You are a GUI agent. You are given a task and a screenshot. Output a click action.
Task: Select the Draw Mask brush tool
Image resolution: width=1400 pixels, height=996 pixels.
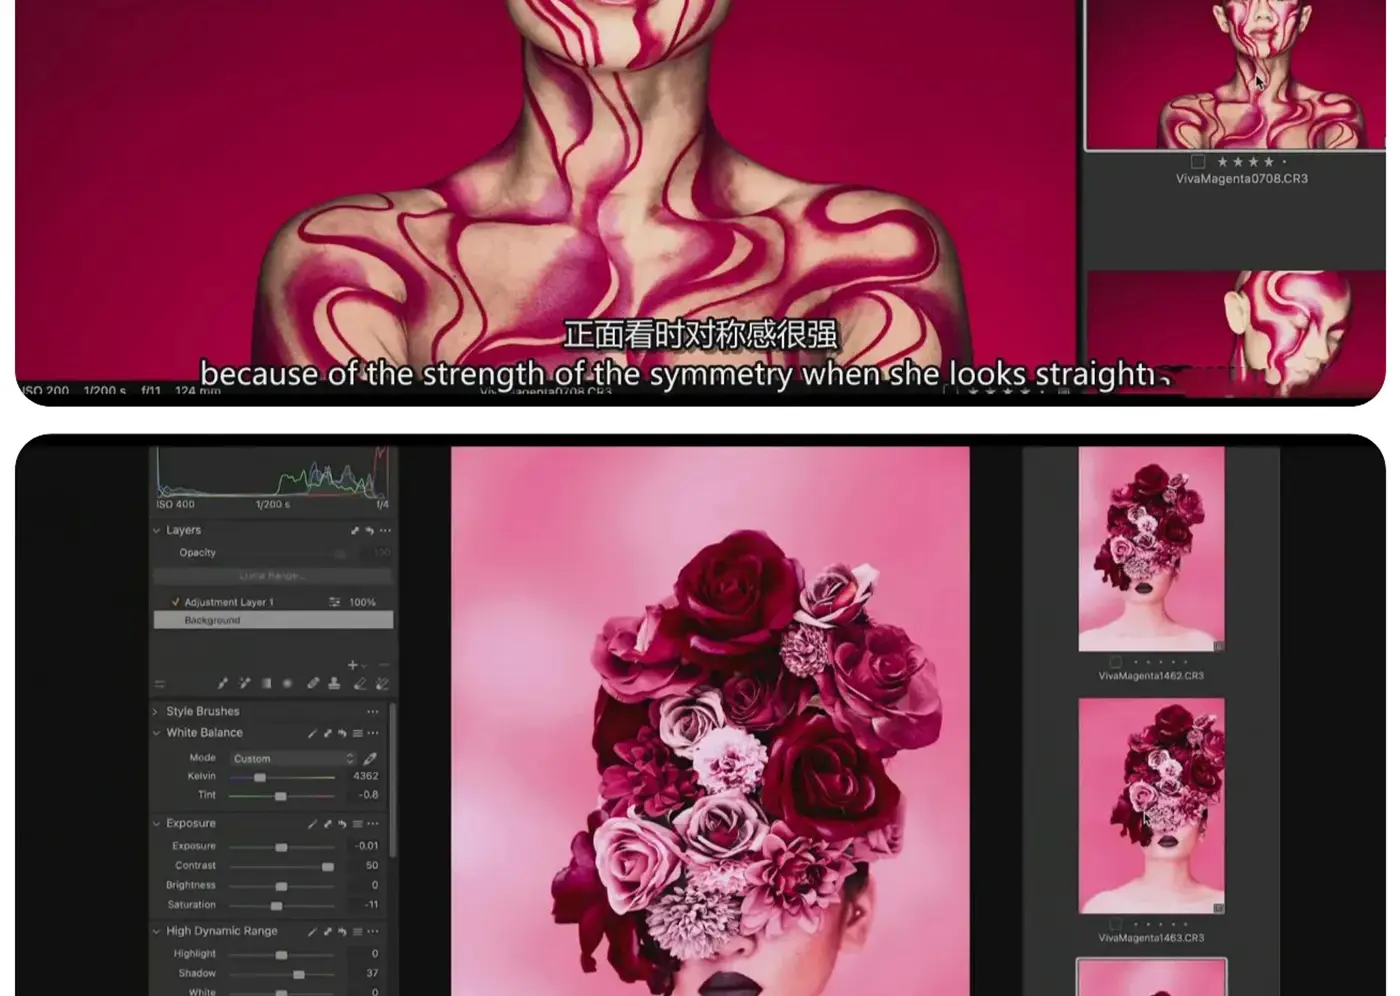[x=222, y=684]
